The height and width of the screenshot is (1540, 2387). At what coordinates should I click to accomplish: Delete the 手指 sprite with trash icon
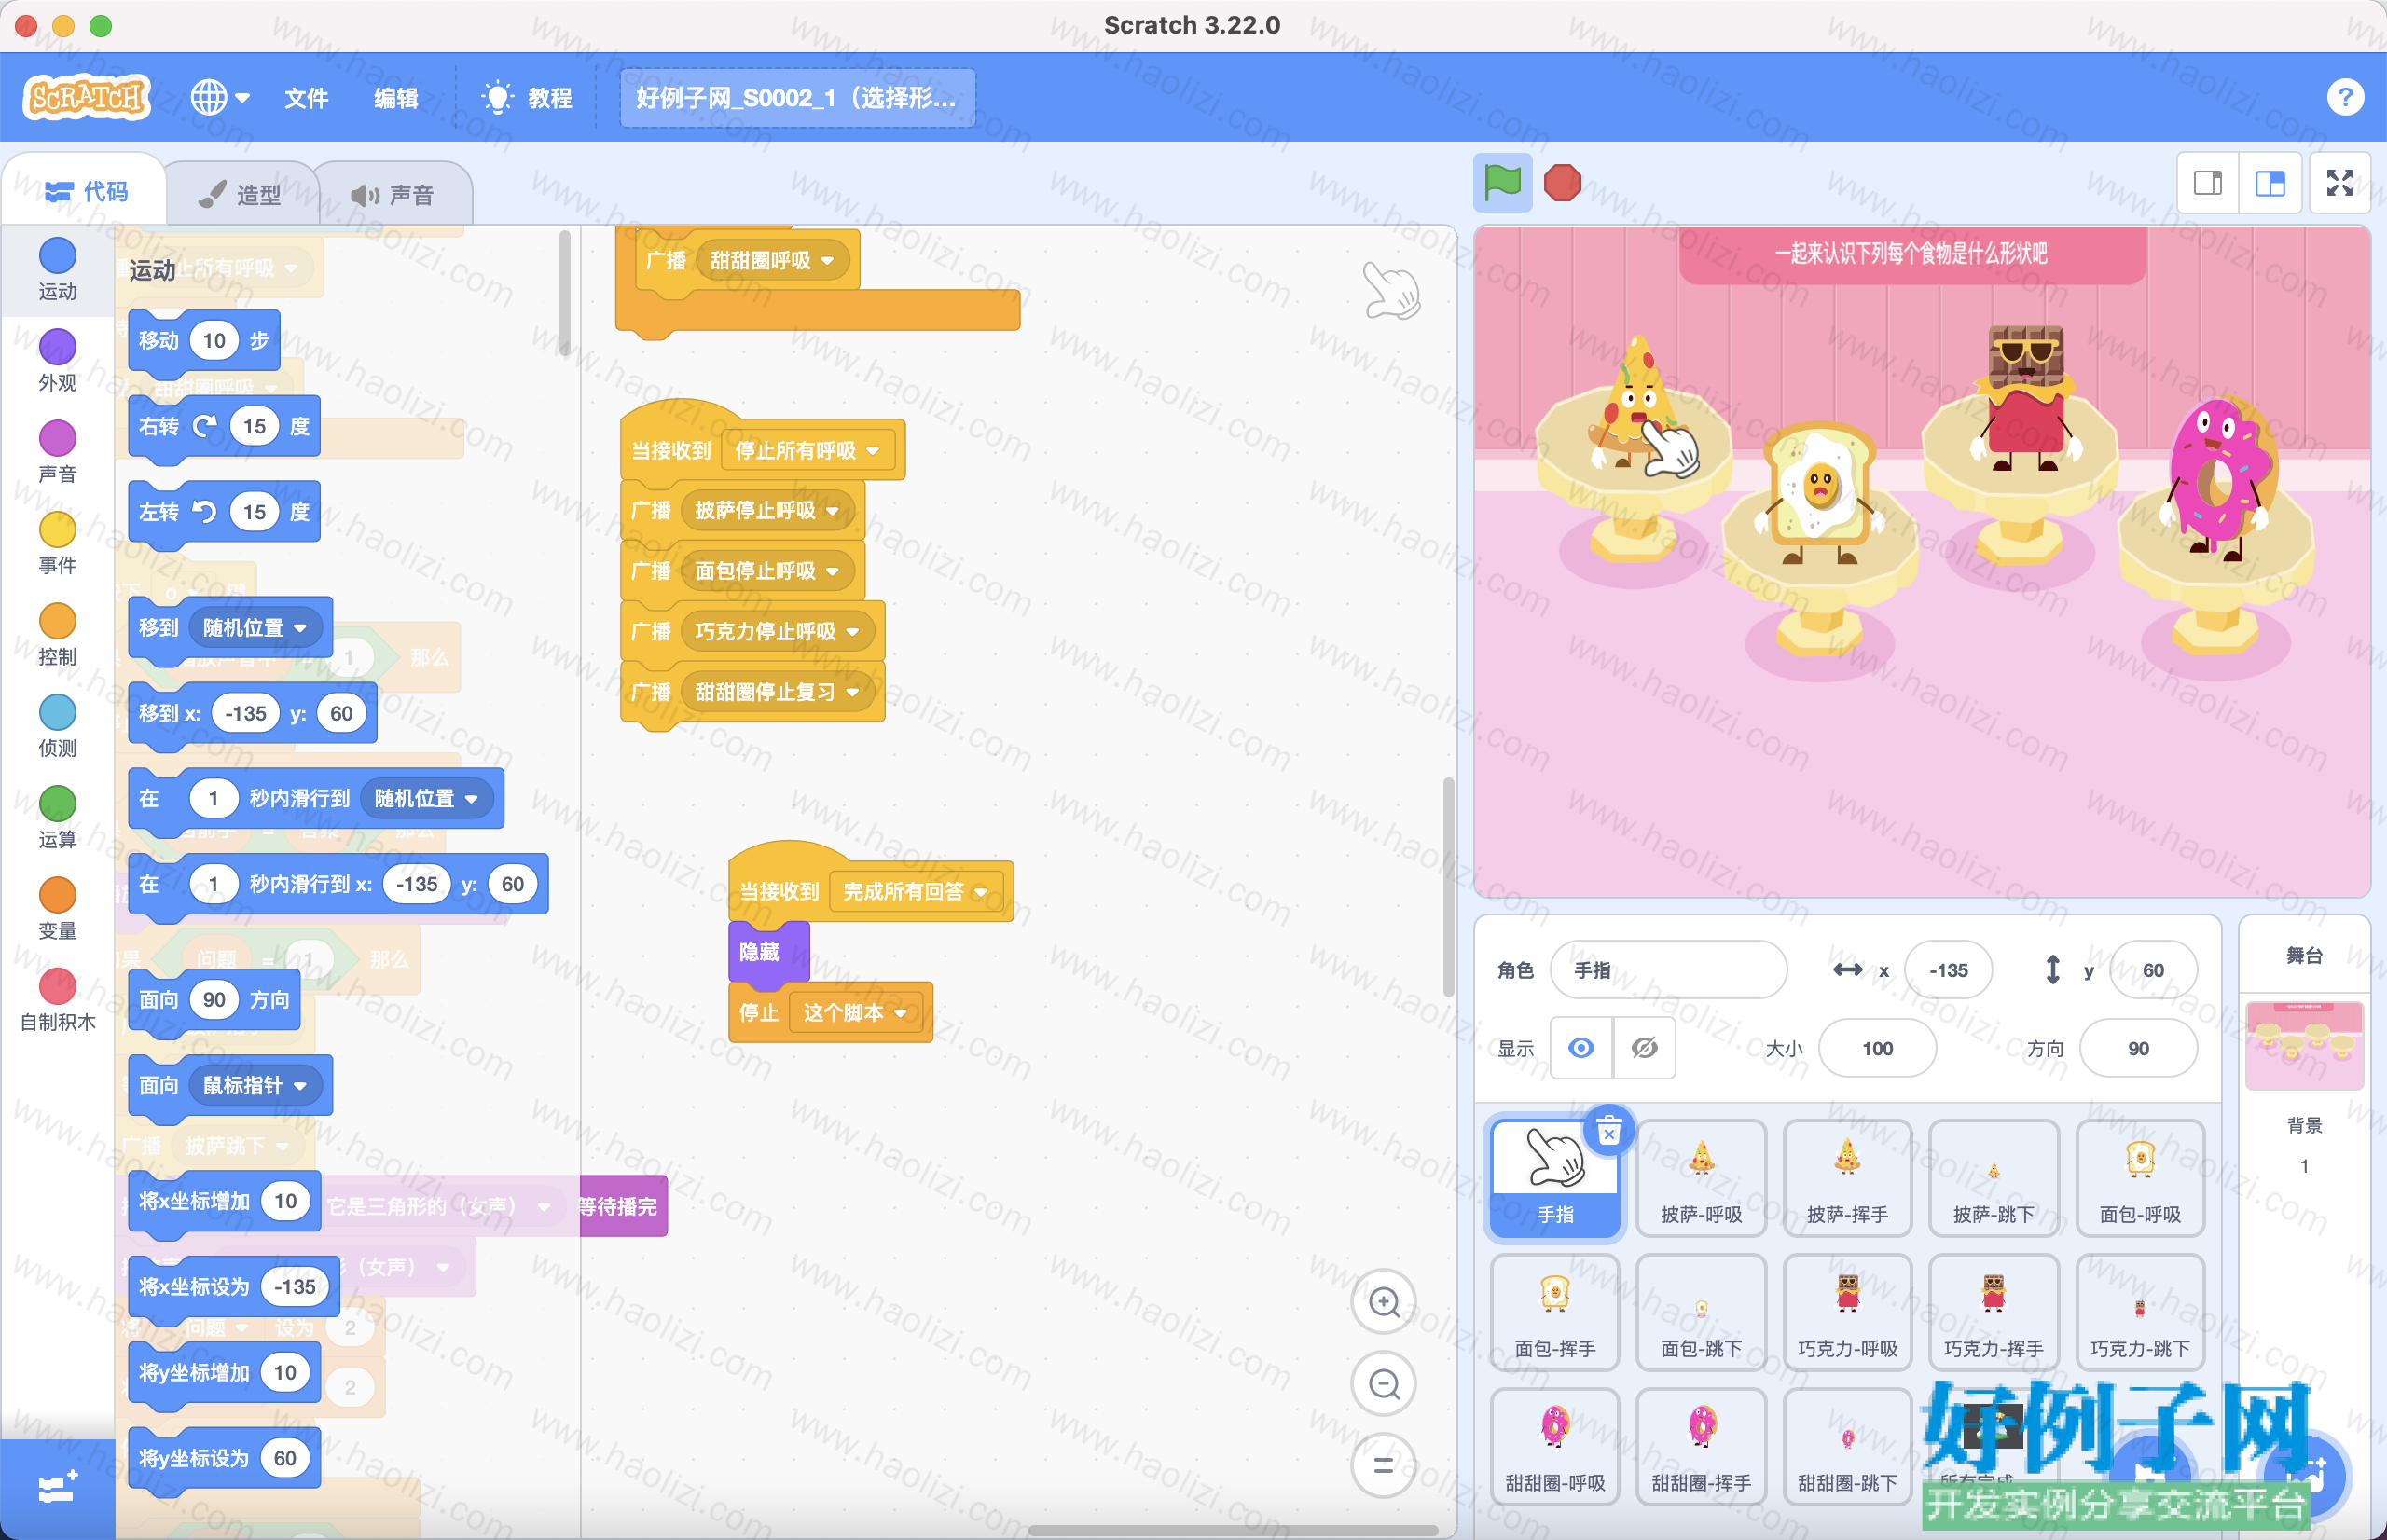1608,1132
